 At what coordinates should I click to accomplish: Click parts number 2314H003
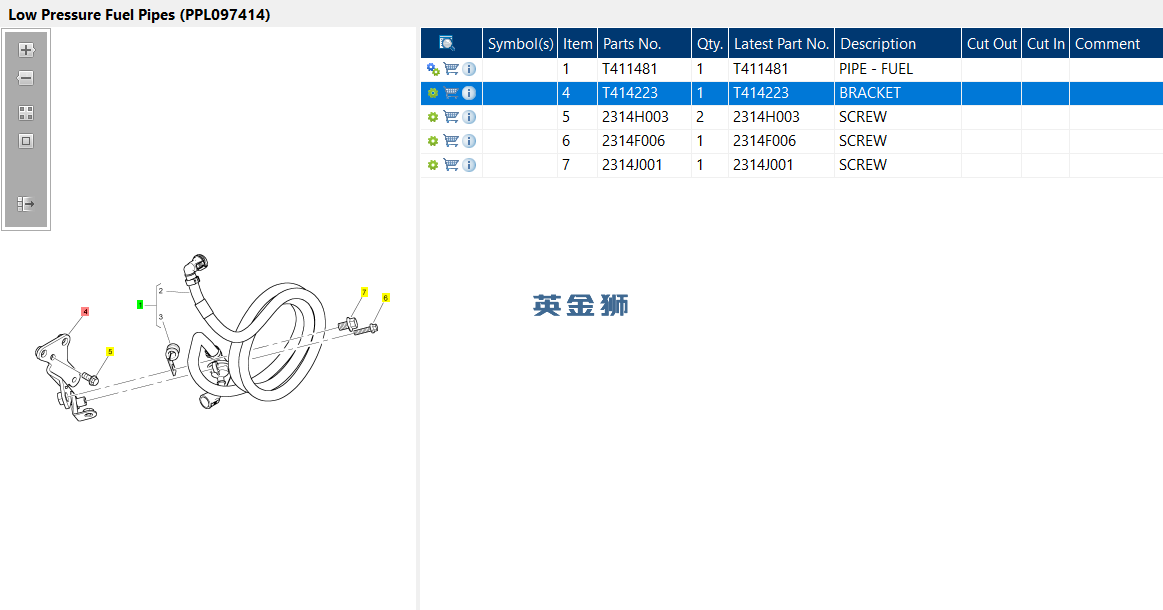click(x=635, y=117)
